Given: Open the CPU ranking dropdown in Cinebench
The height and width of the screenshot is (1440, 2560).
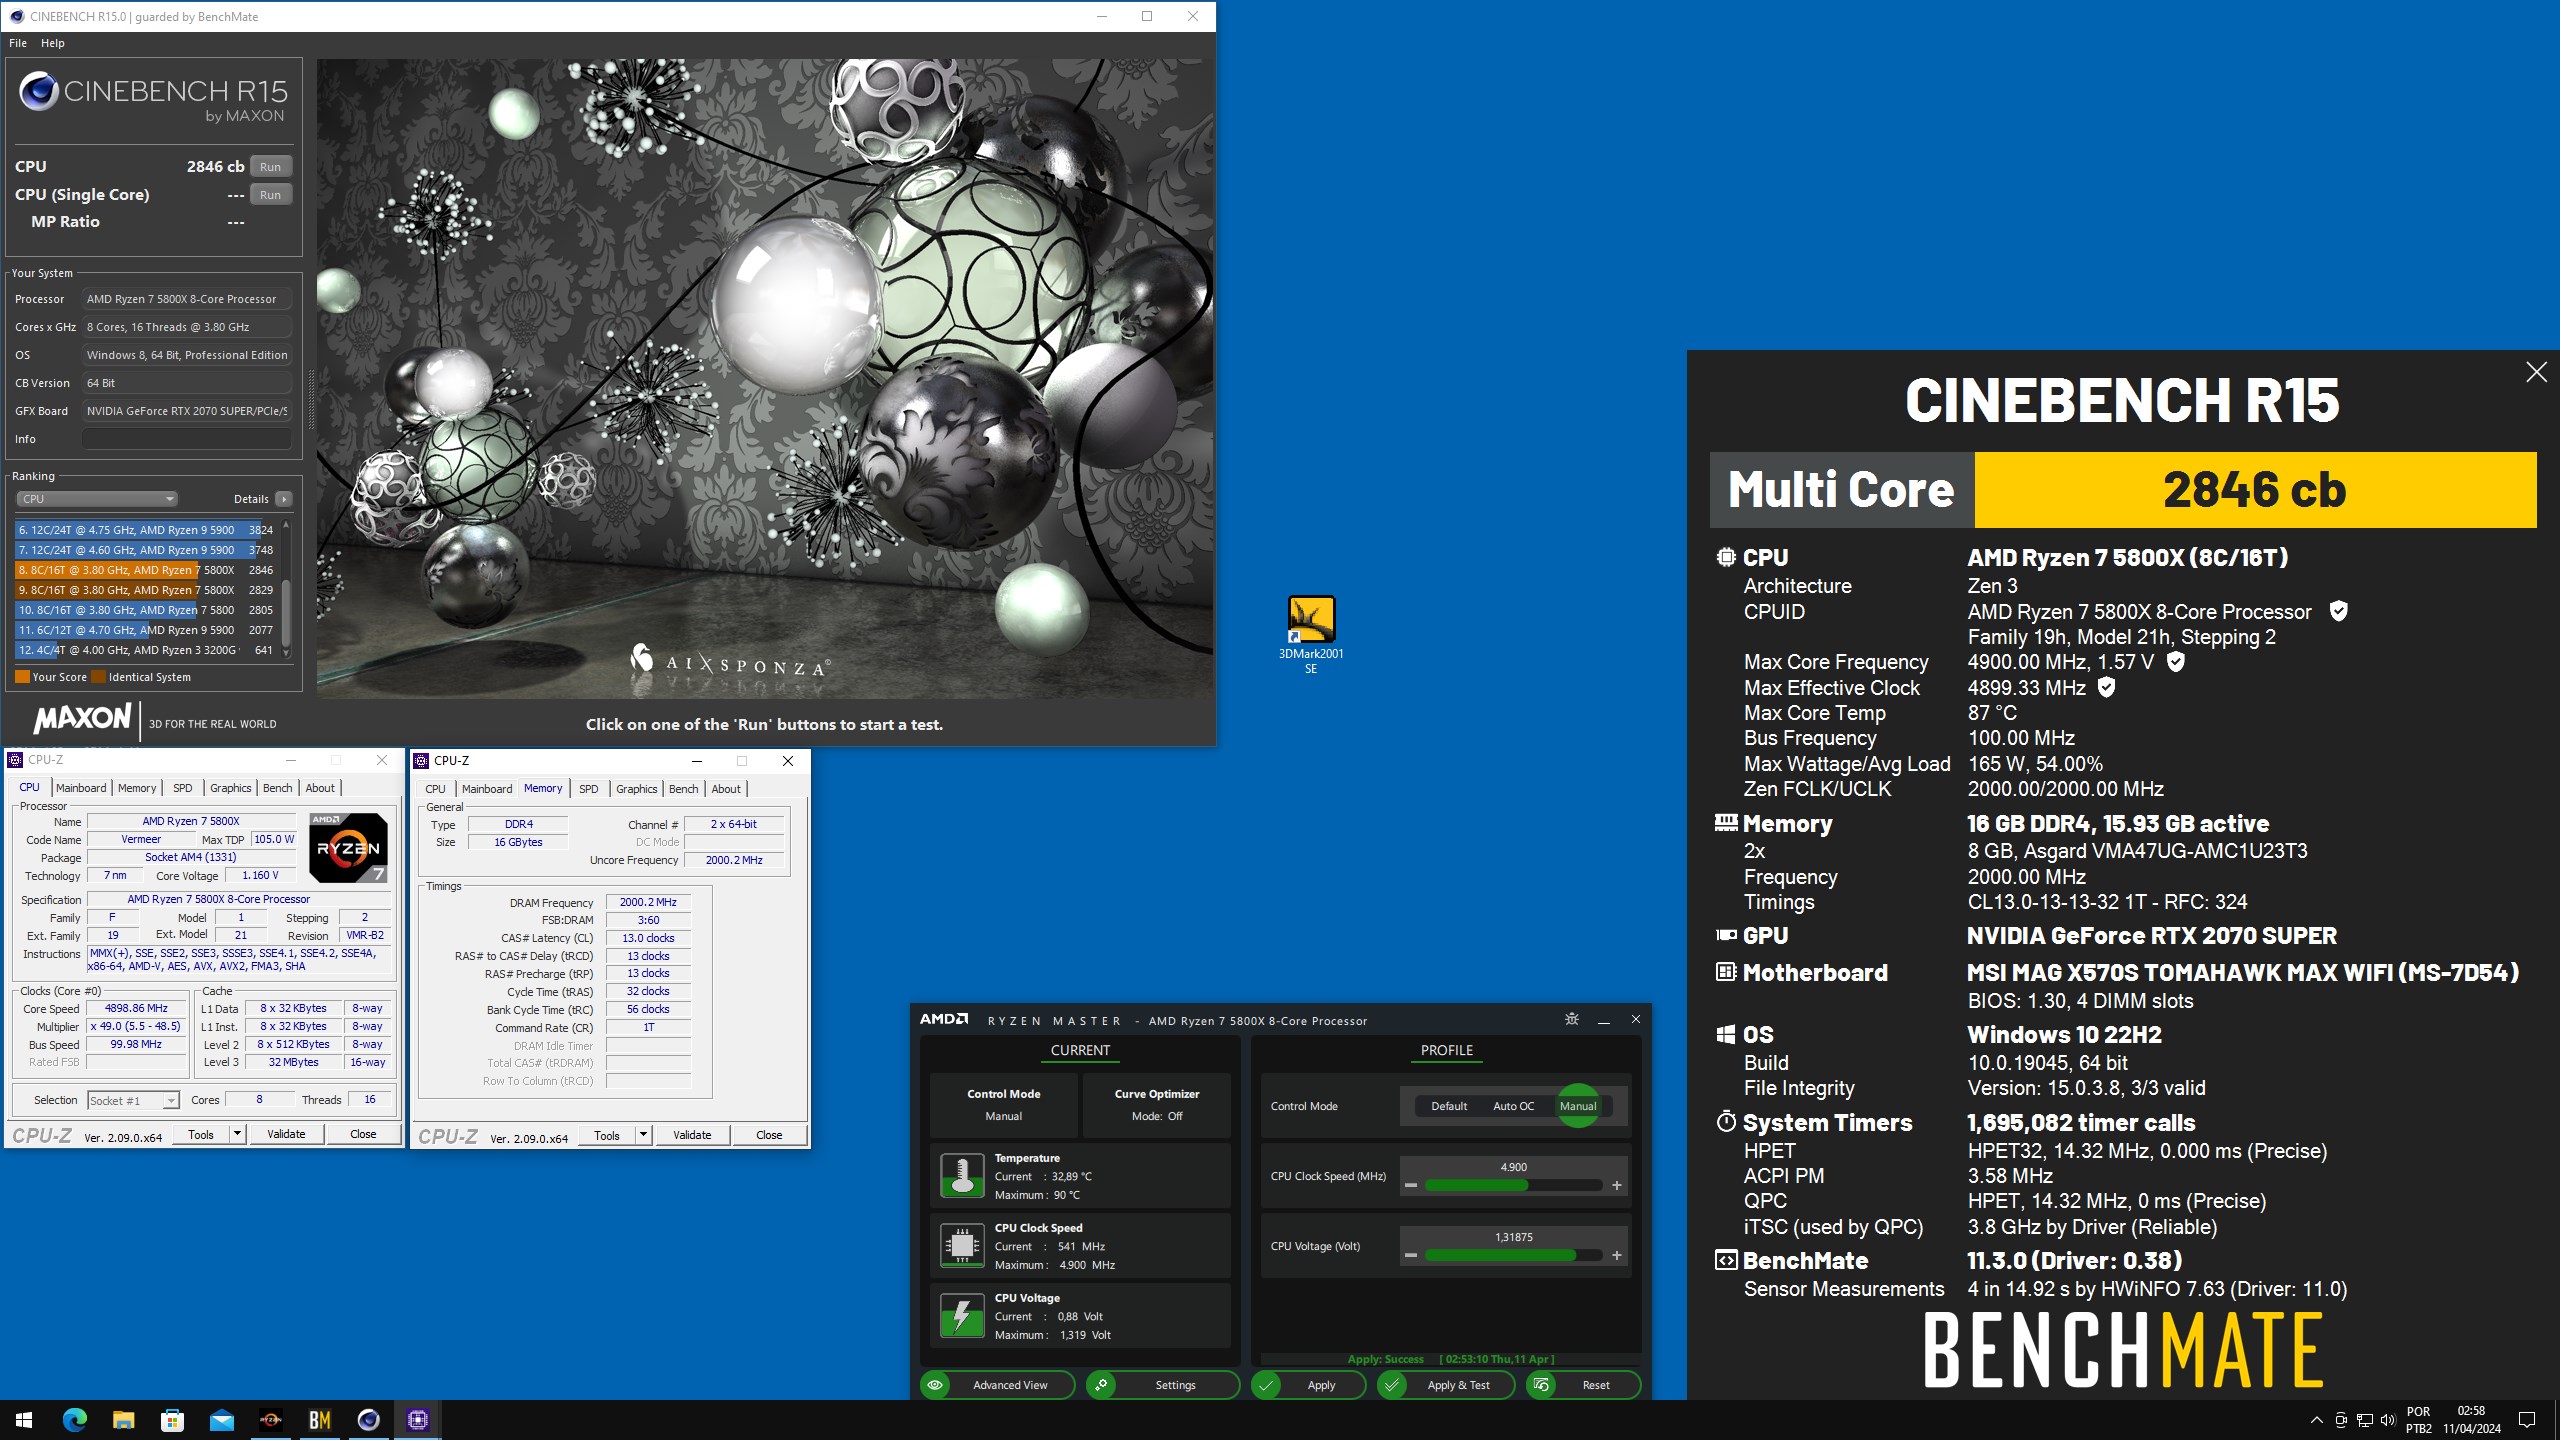Looking at the screenshot, I should (x=97, y=499).
